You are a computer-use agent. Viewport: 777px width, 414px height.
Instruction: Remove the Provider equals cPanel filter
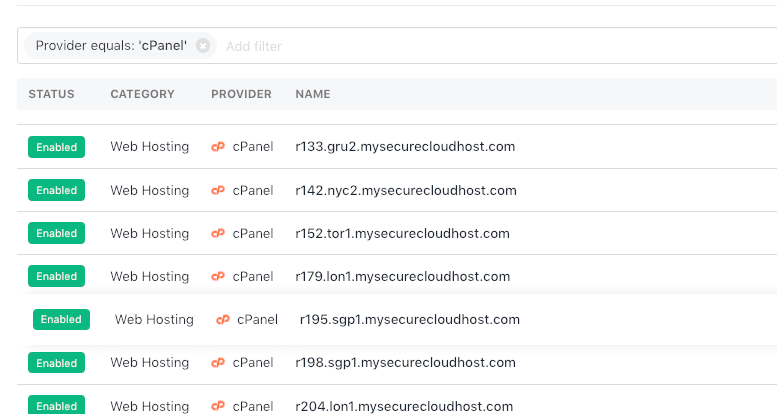point(203,46)
